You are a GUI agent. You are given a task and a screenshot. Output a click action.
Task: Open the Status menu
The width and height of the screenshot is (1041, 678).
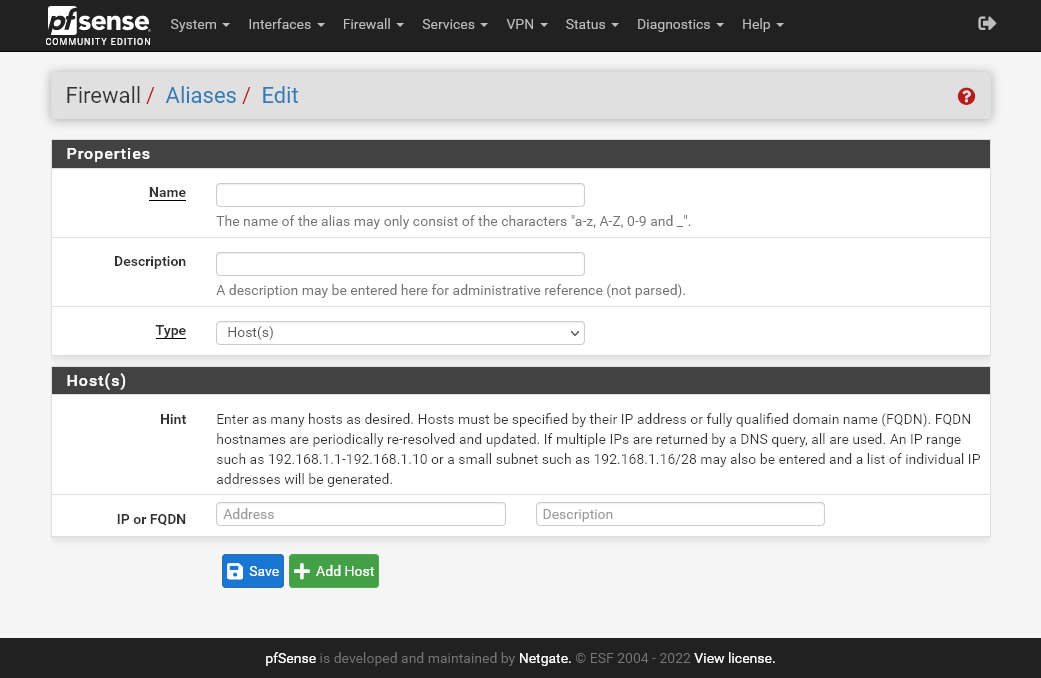pyautogui.click(x=592, y=24)
